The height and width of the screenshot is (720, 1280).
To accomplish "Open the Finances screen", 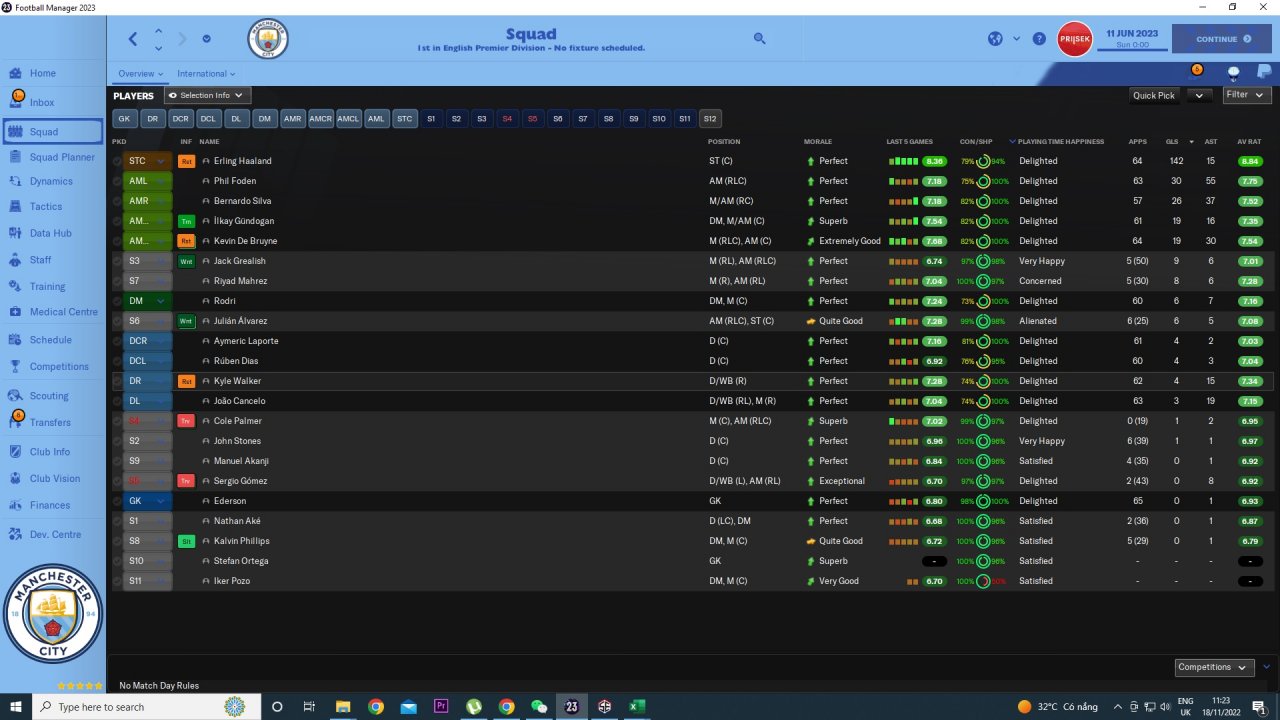I will (x=50, y=505).
